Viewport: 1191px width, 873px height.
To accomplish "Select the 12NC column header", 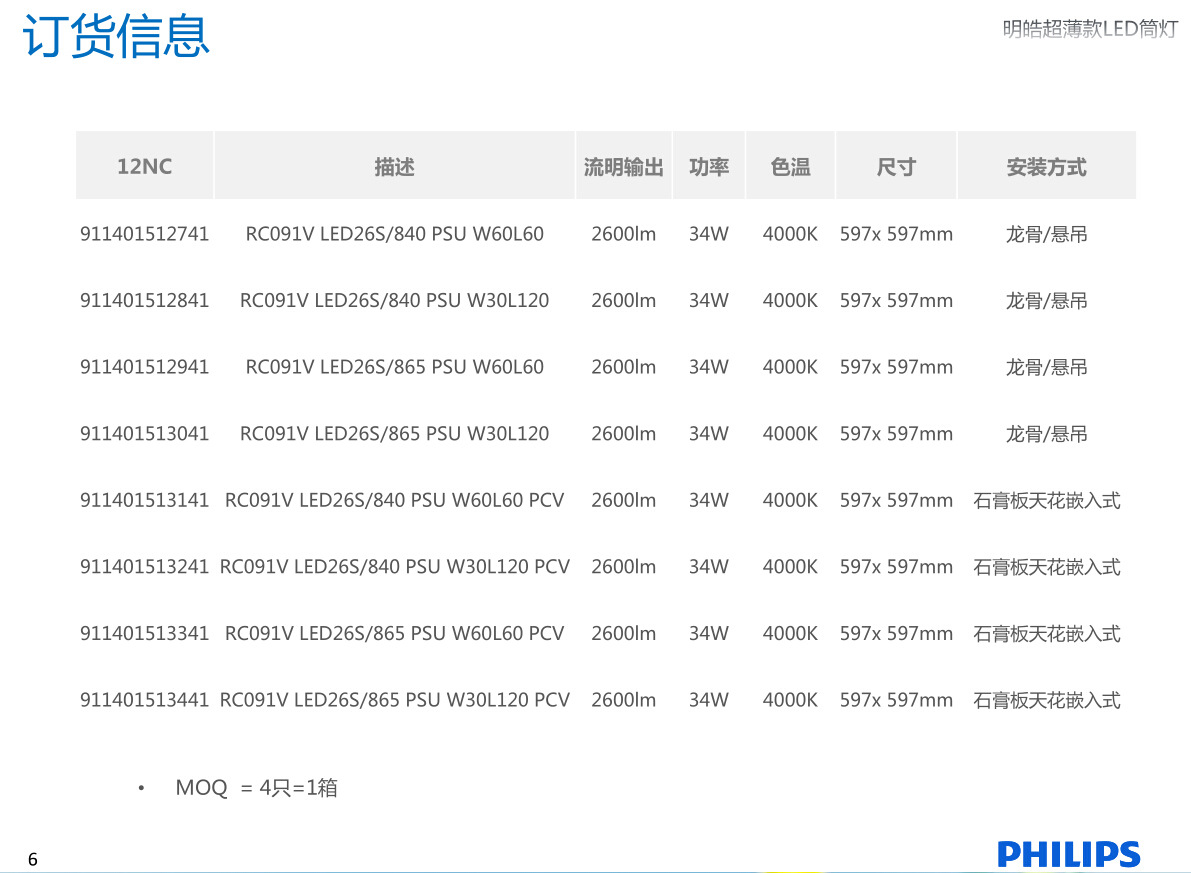I will [x=144, y=166].
